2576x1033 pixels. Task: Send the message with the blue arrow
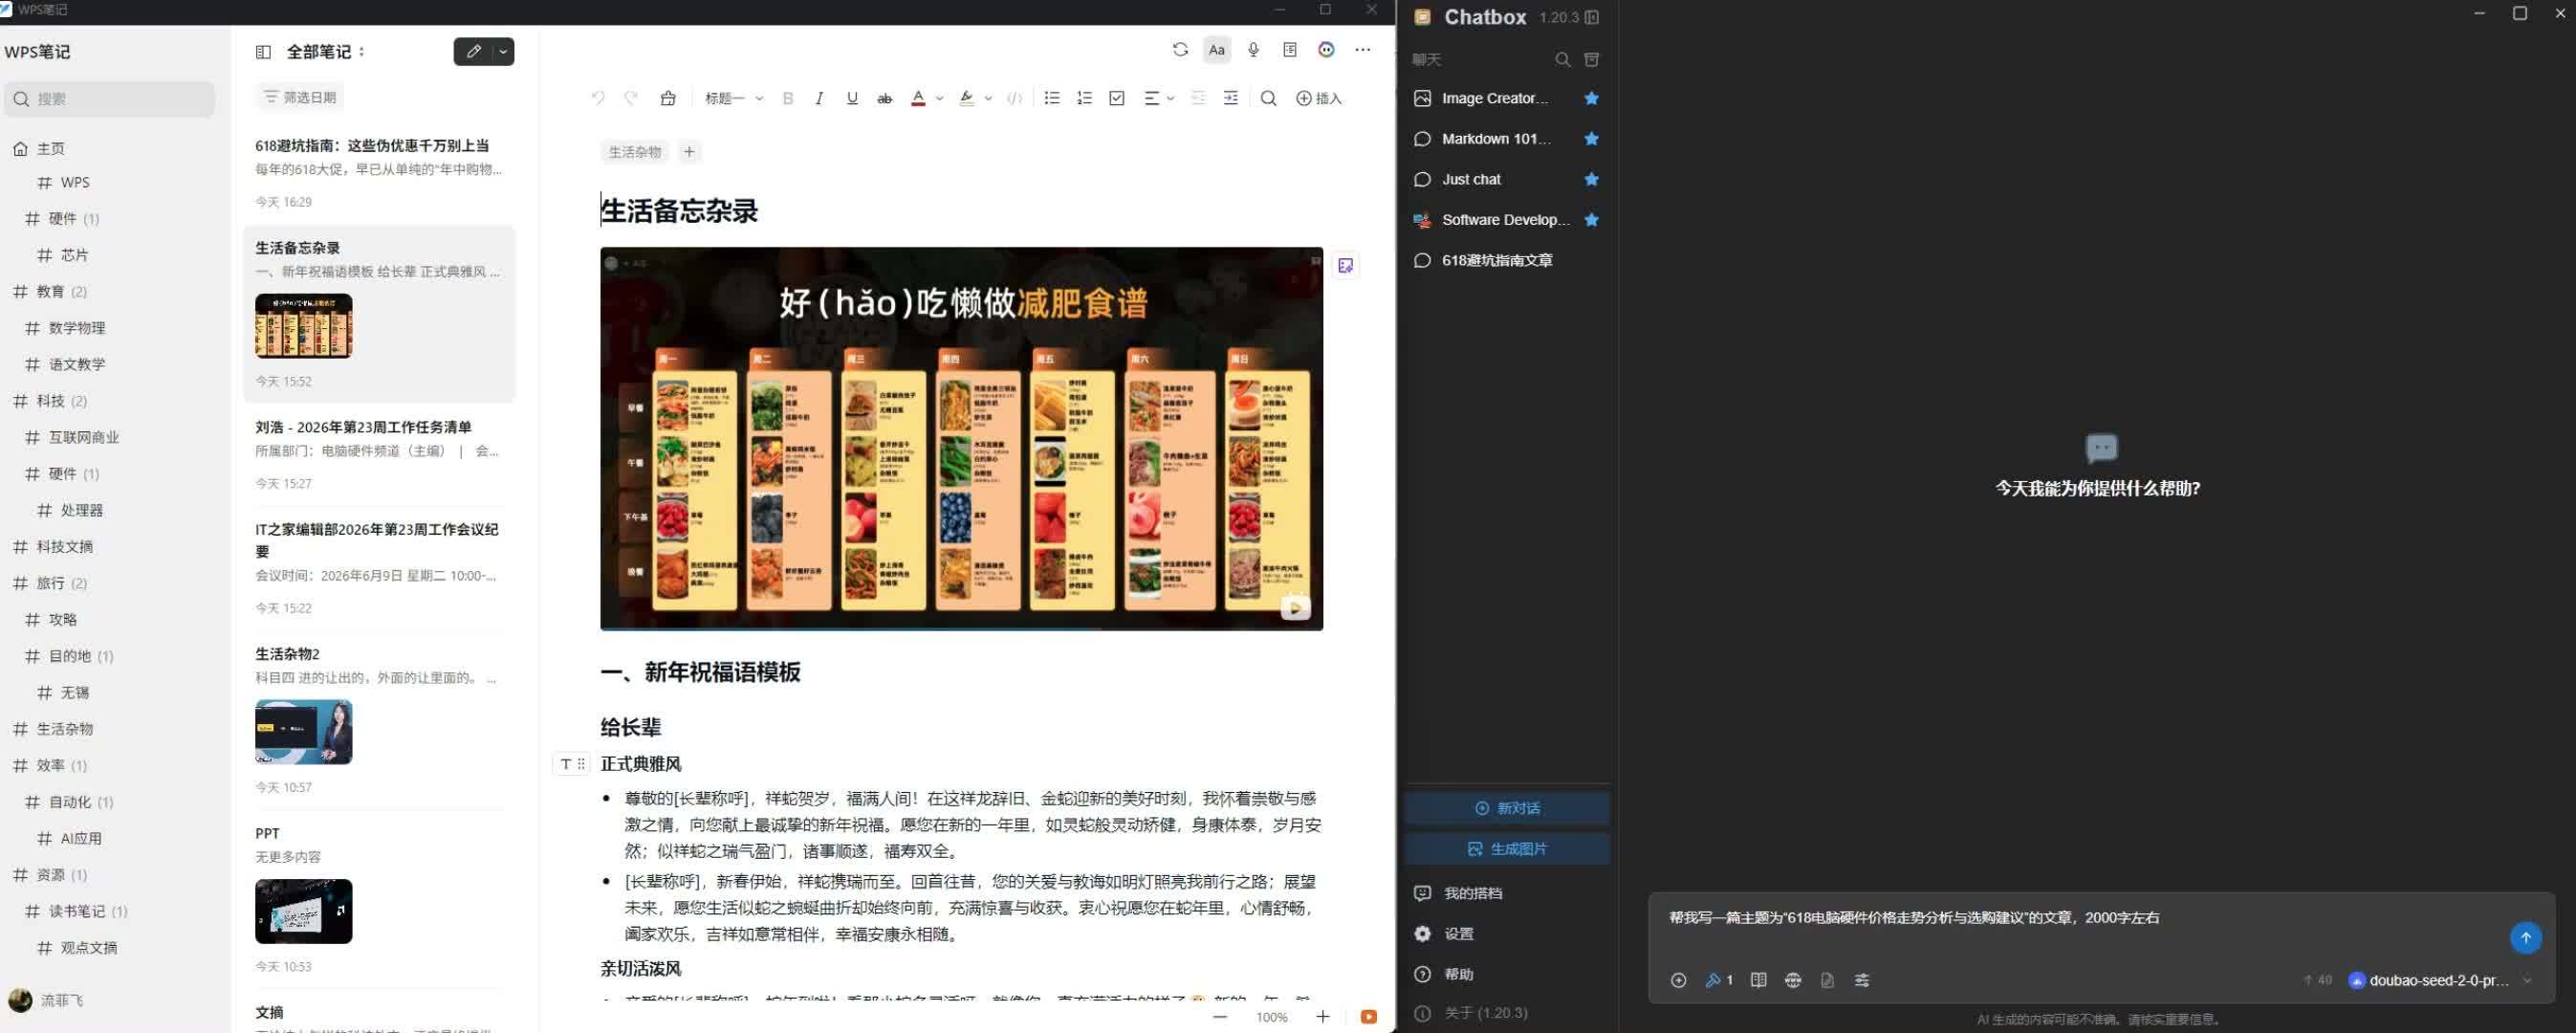click(2525, 937)
